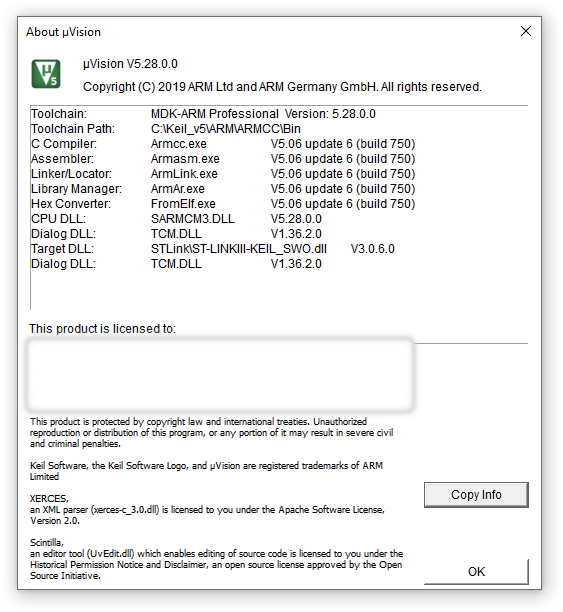563x612 pixels.
Task: Click the blurred license information box
Action: pos(220,375)
